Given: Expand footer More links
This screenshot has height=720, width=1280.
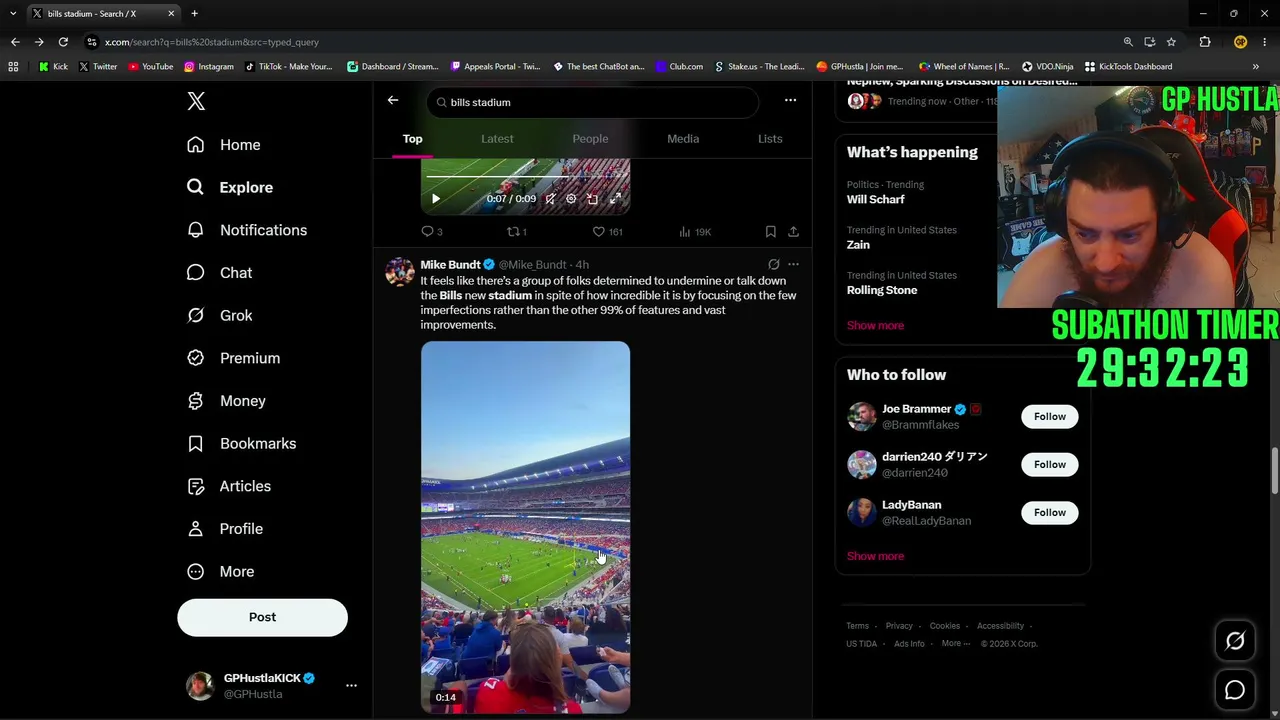Looking at the screenshot, I should tap(956, 643).
